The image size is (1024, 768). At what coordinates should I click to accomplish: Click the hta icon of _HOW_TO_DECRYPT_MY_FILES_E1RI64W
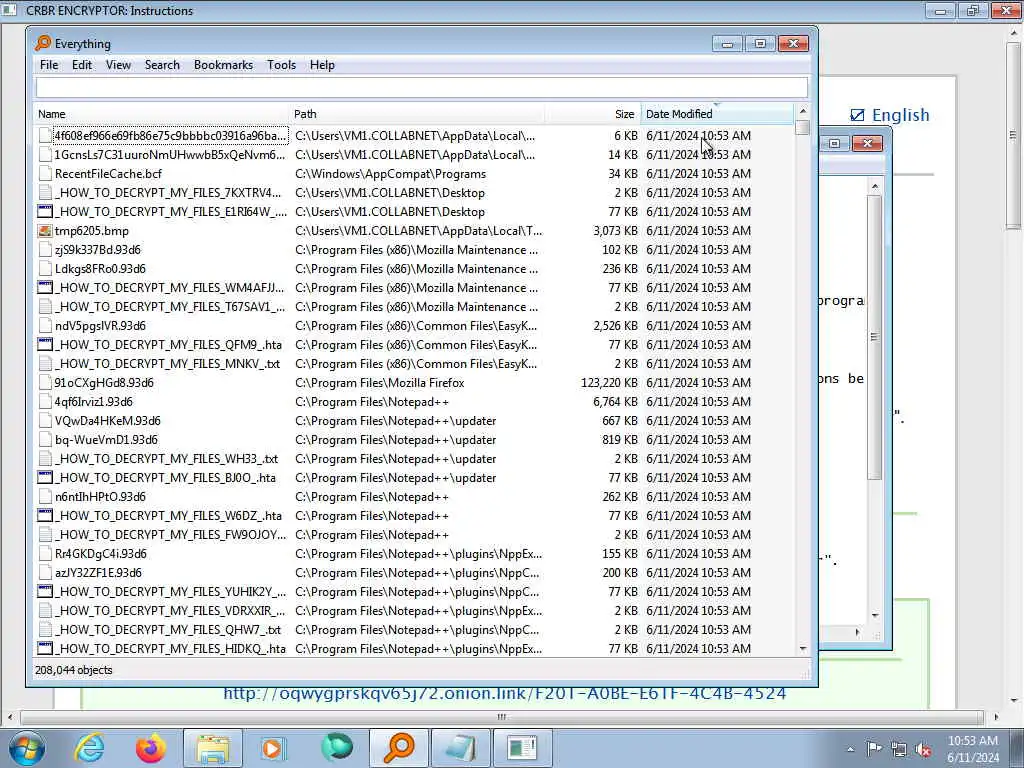pos(44,212)
